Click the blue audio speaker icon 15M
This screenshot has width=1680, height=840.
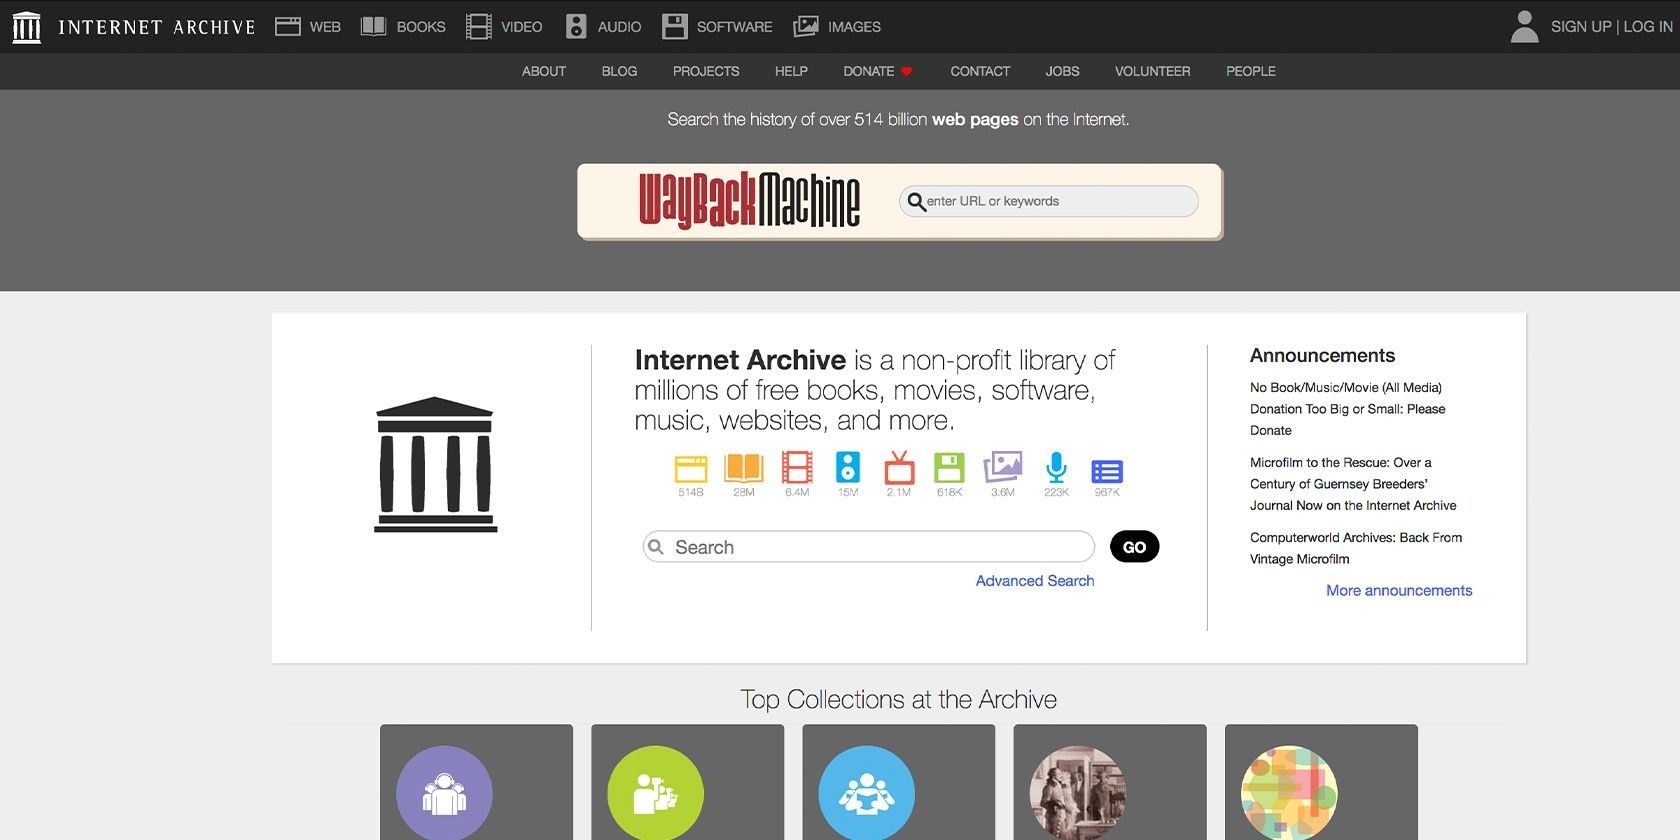point(848,468)
